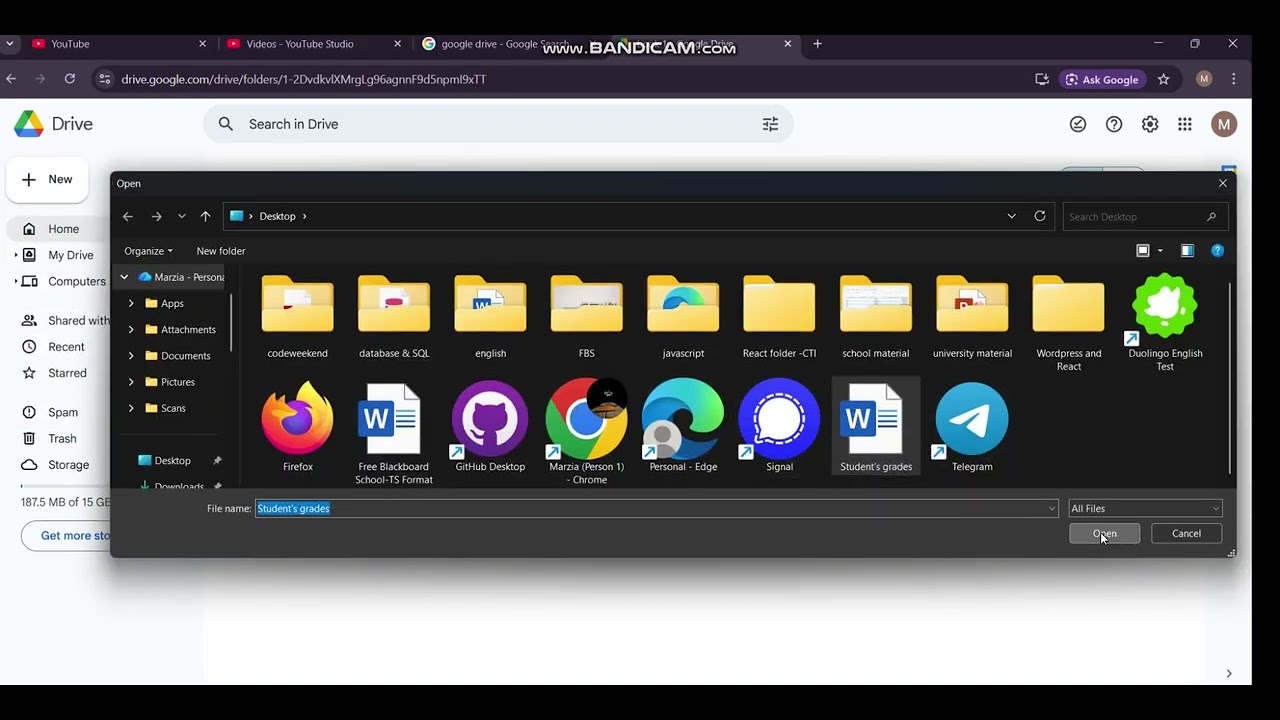Select the Student's grades Word document

[876, 428]
